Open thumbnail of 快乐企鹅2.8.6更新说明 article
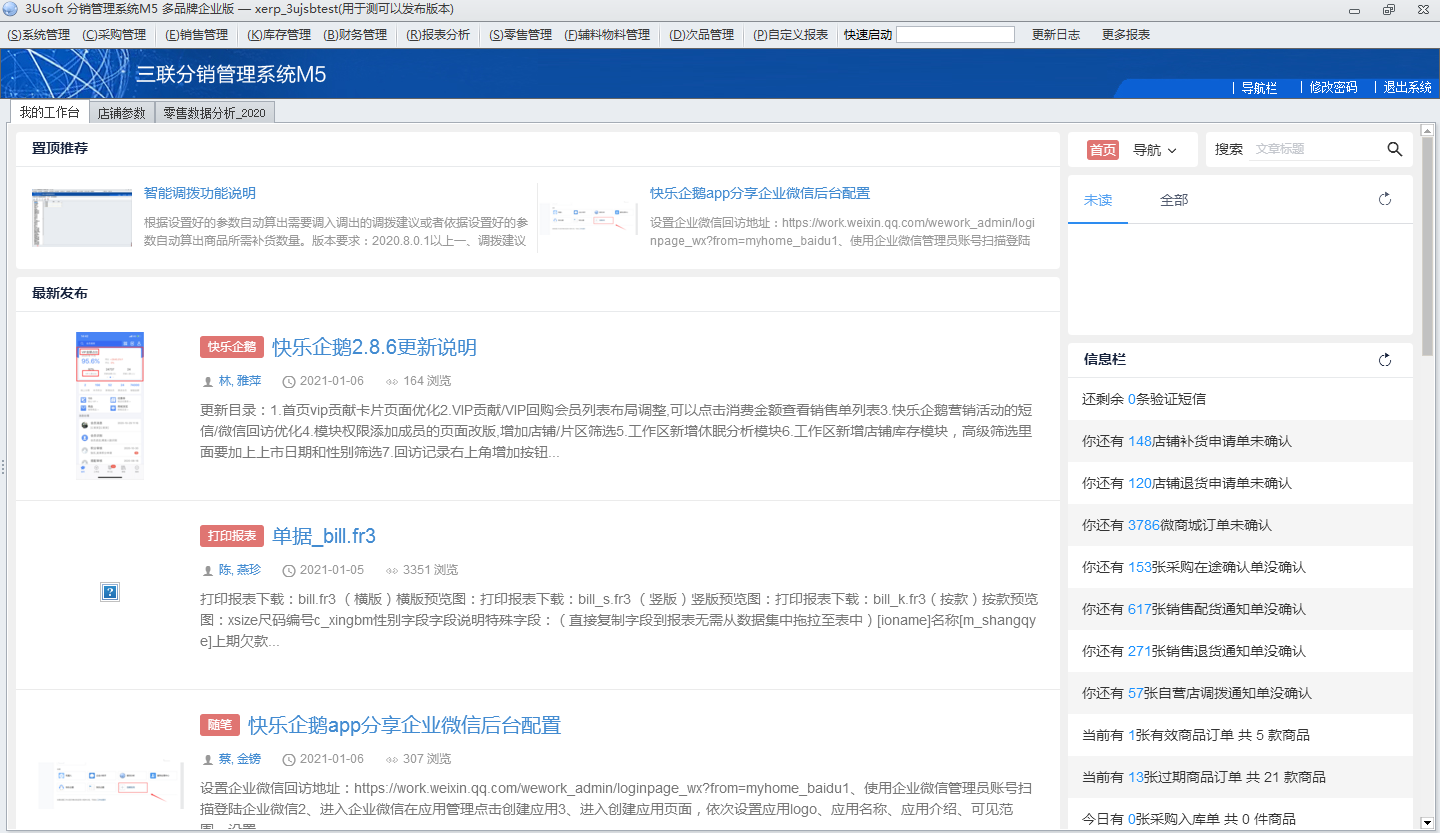The image size is (1440, 833). pos(110,405)
